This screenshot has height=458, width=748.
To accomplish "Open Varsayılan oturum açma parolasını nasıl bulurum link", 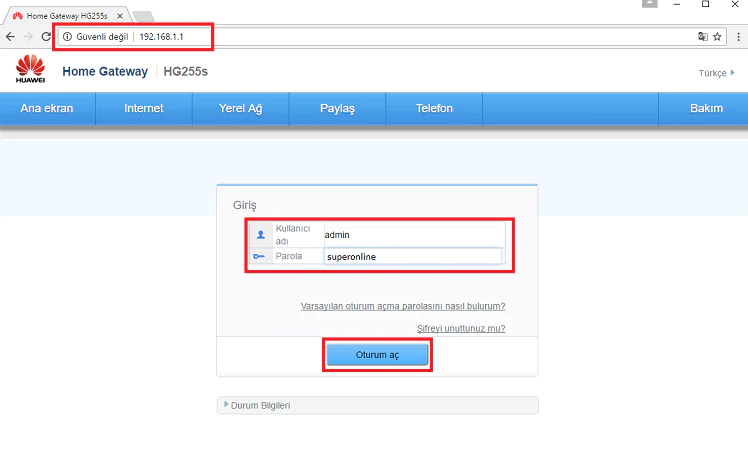I will [x=403, y=306].
